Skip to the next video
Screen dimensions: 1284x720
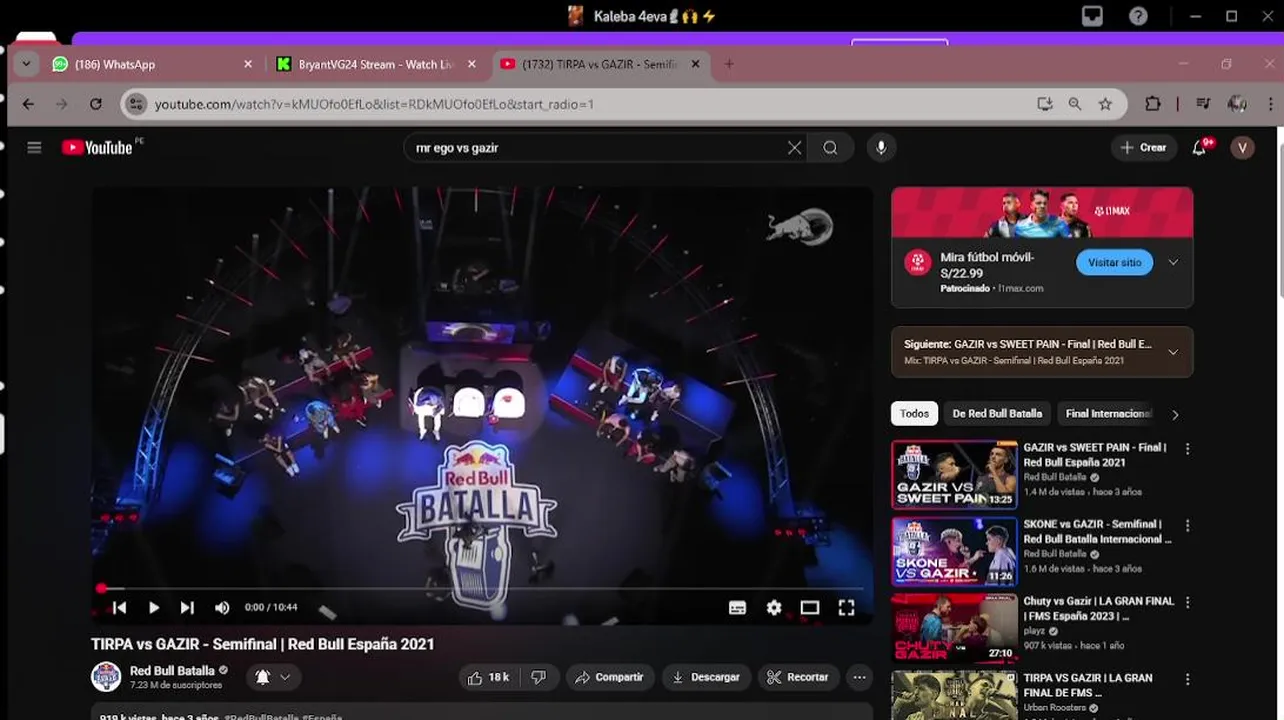[187, 607]
